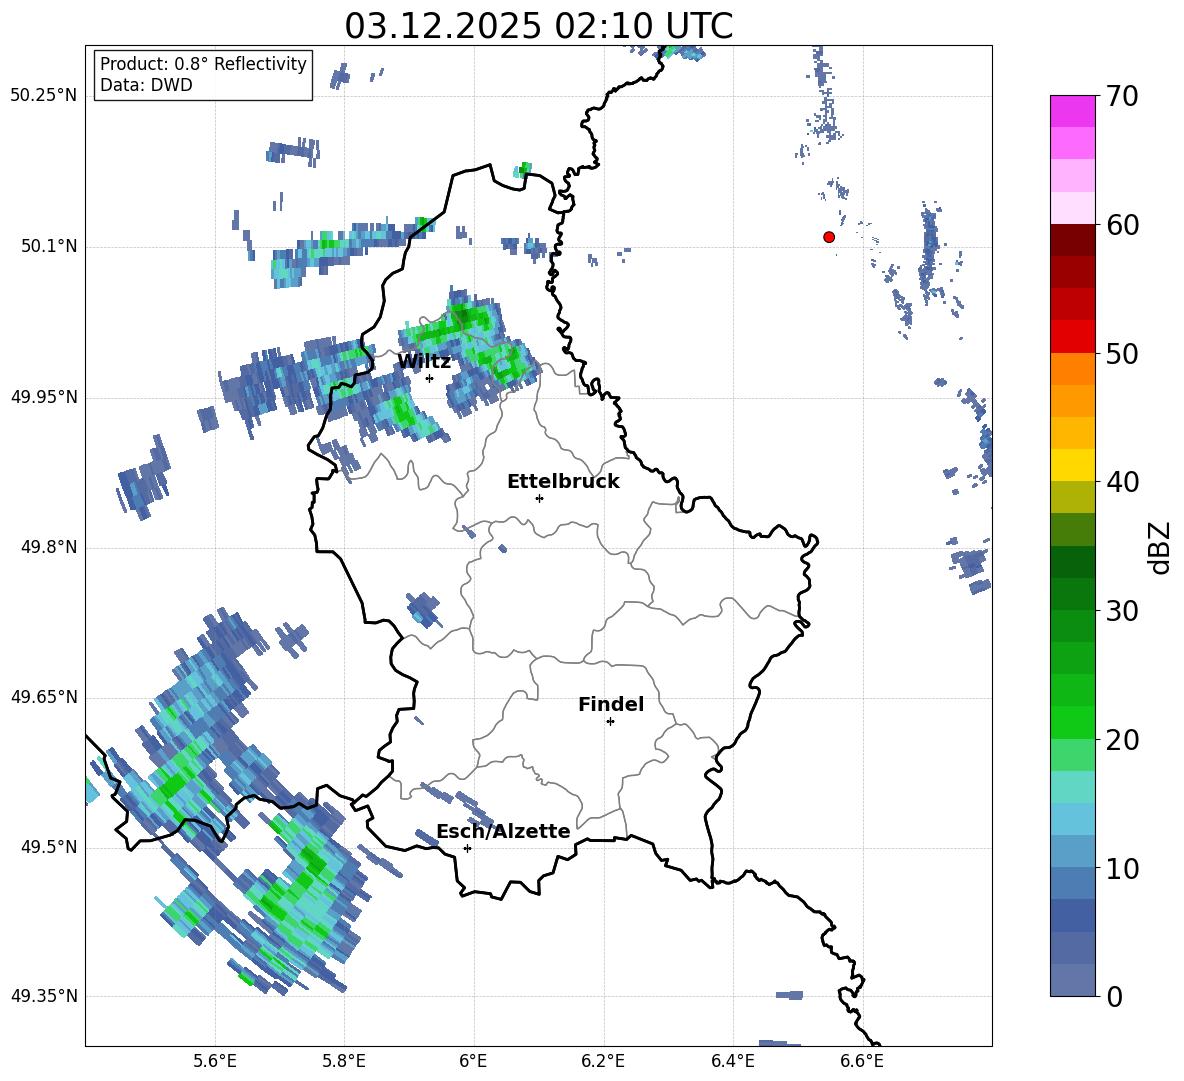Click the 6.4°E longitude label
Screen dimensions: 1184x1081
tap(732, 1061)
